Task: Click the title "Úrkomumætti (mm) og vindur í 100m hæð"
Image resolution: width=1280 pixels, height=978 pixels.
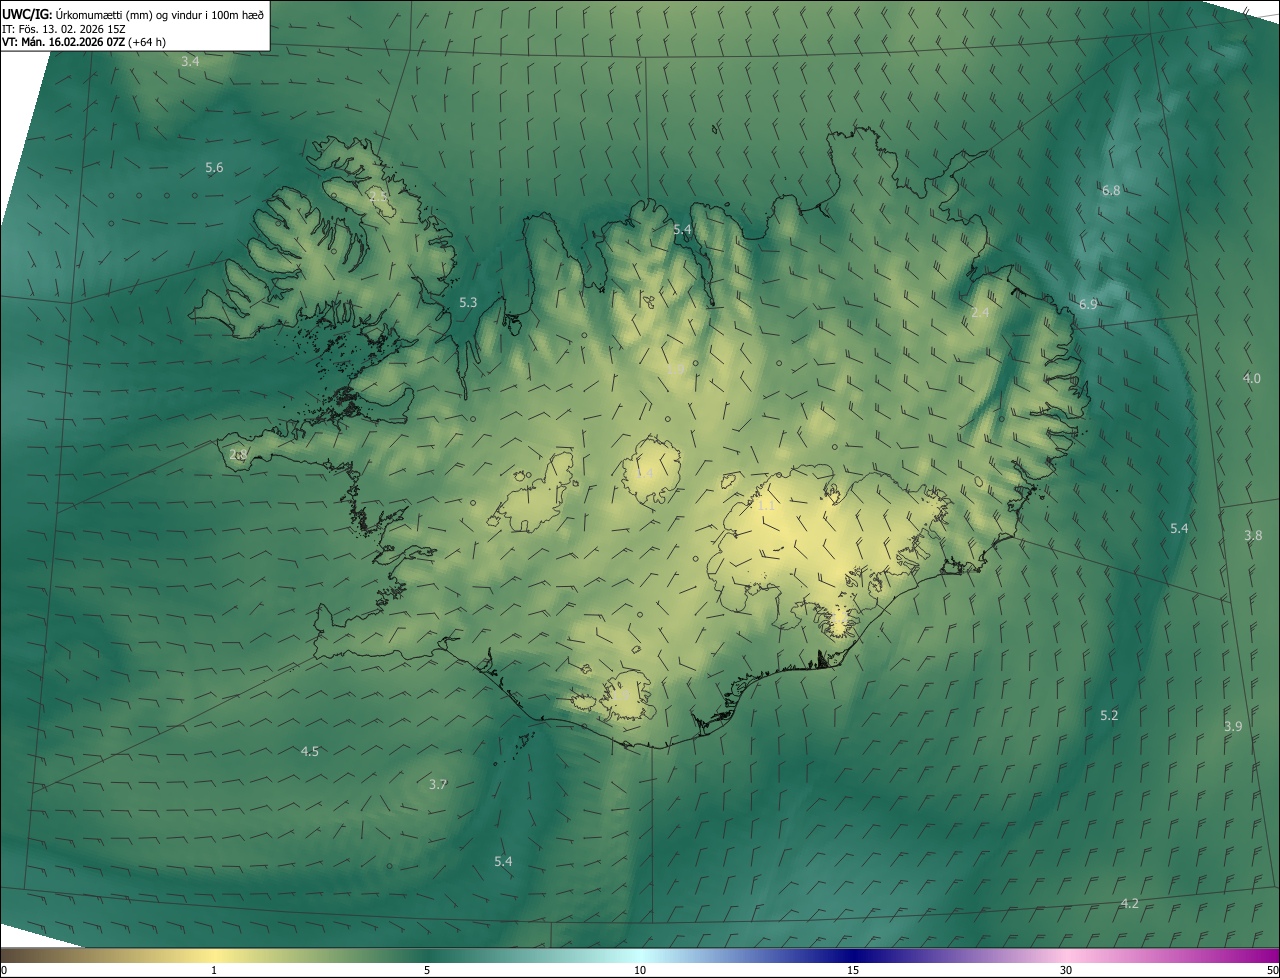Action: 160,14
